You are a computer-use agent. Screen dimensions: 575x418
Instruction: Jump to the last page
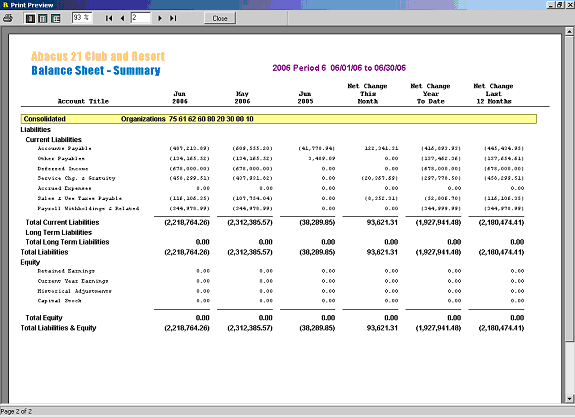[173, 18]
